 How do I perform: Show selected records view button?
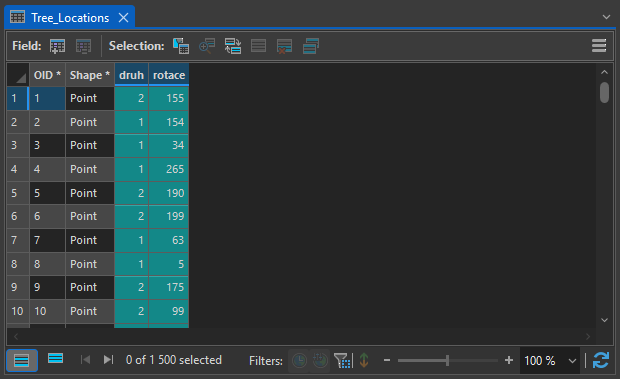pyautogui.click(x=55, y=359)
